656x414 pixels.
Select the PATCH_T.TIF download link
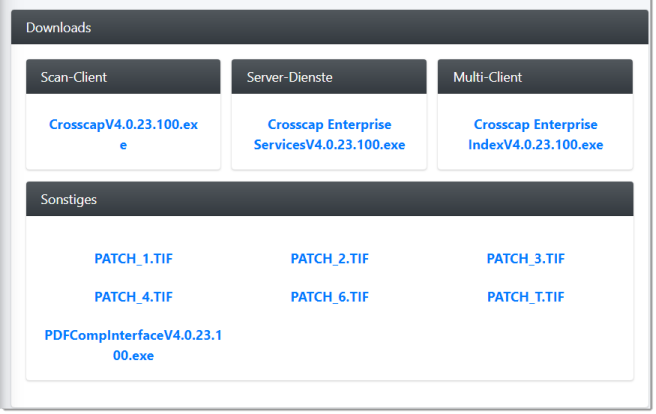(525, 297)
